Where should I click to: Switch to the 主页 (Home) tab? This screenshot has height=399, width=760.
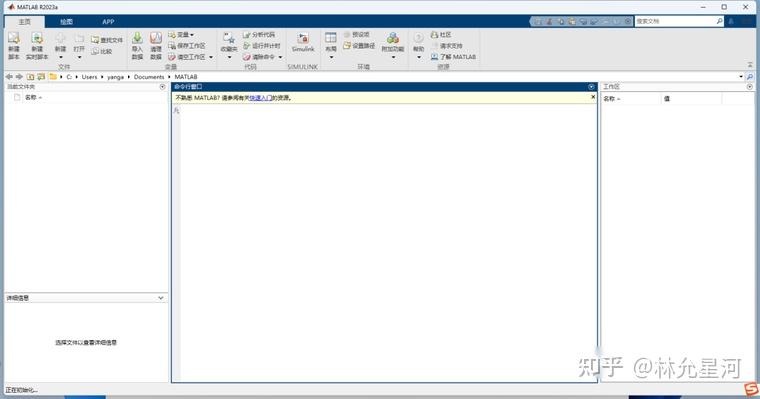coord(25,22)
